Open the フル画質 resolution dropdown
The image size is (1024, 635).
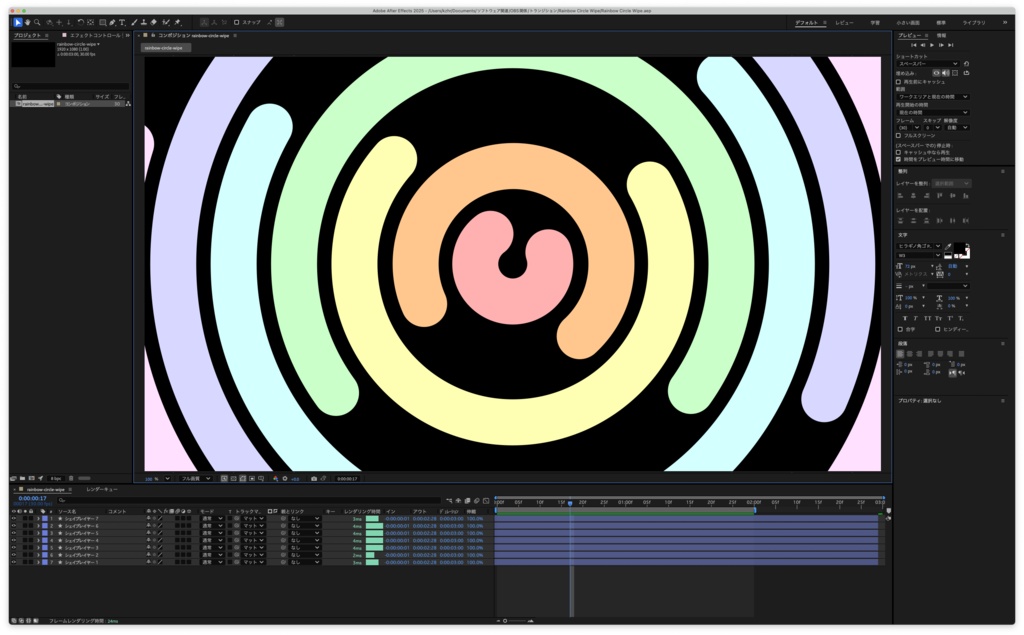click(195, 479)
